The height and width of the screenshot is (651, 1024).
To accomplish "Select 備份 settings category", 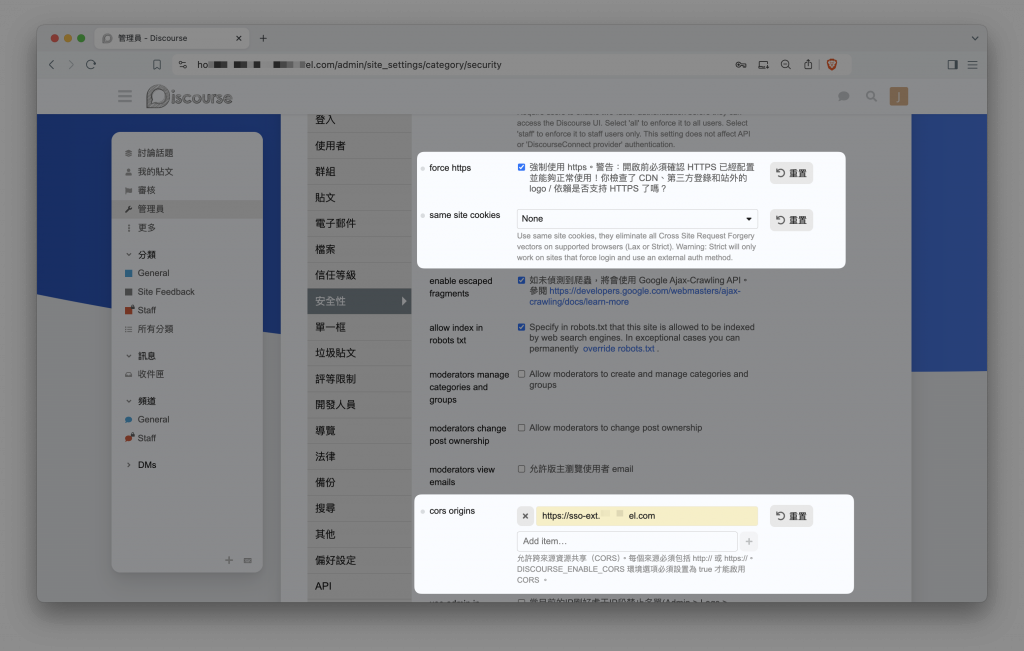I will [x=359, y=482].
